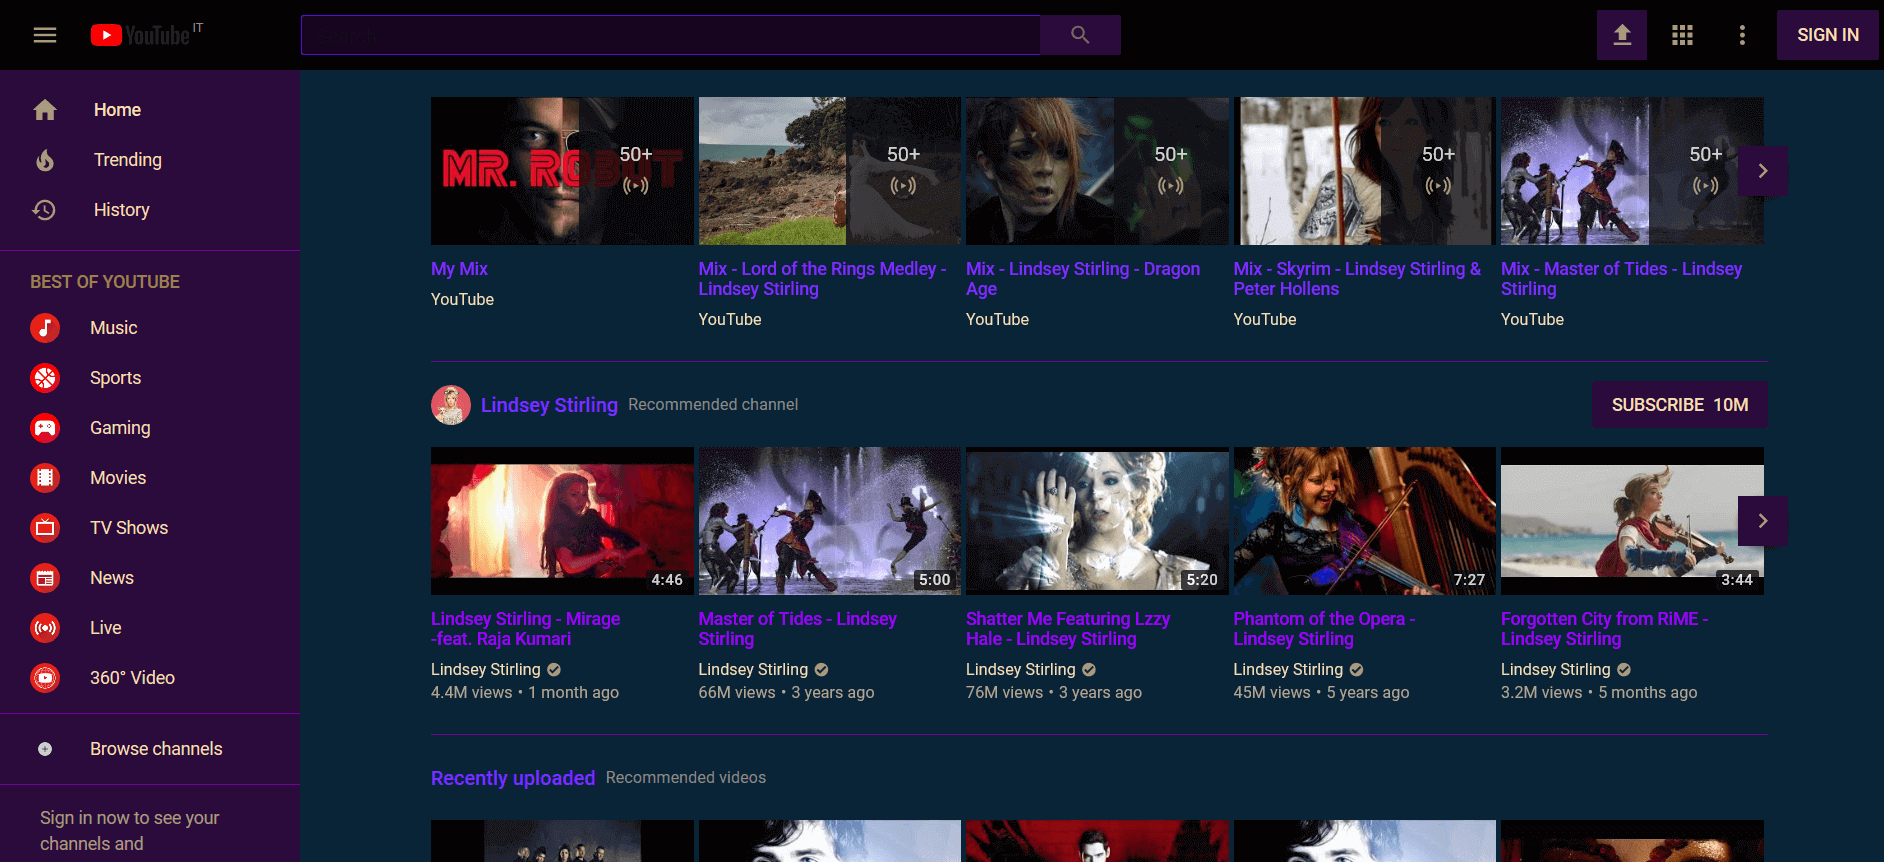Open the three-dot settings menu
The height and width of the screenshot is (862, 1884).
pos(1742,35)
